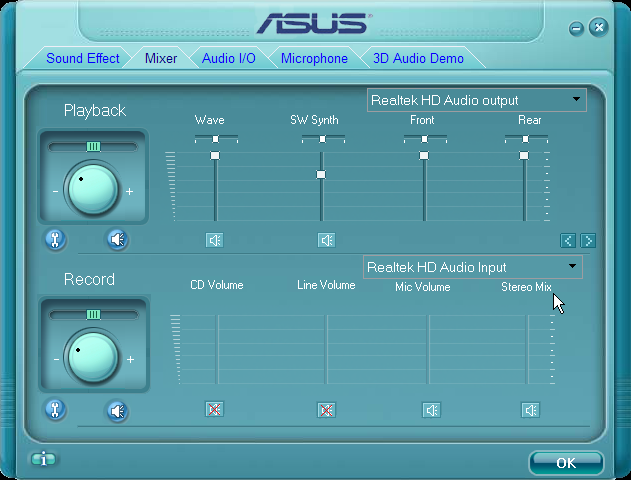The width and height of the screenshot is (631, 480).
Task: Click the Stereo Mix slider track
Action: (x=528, y=349)
